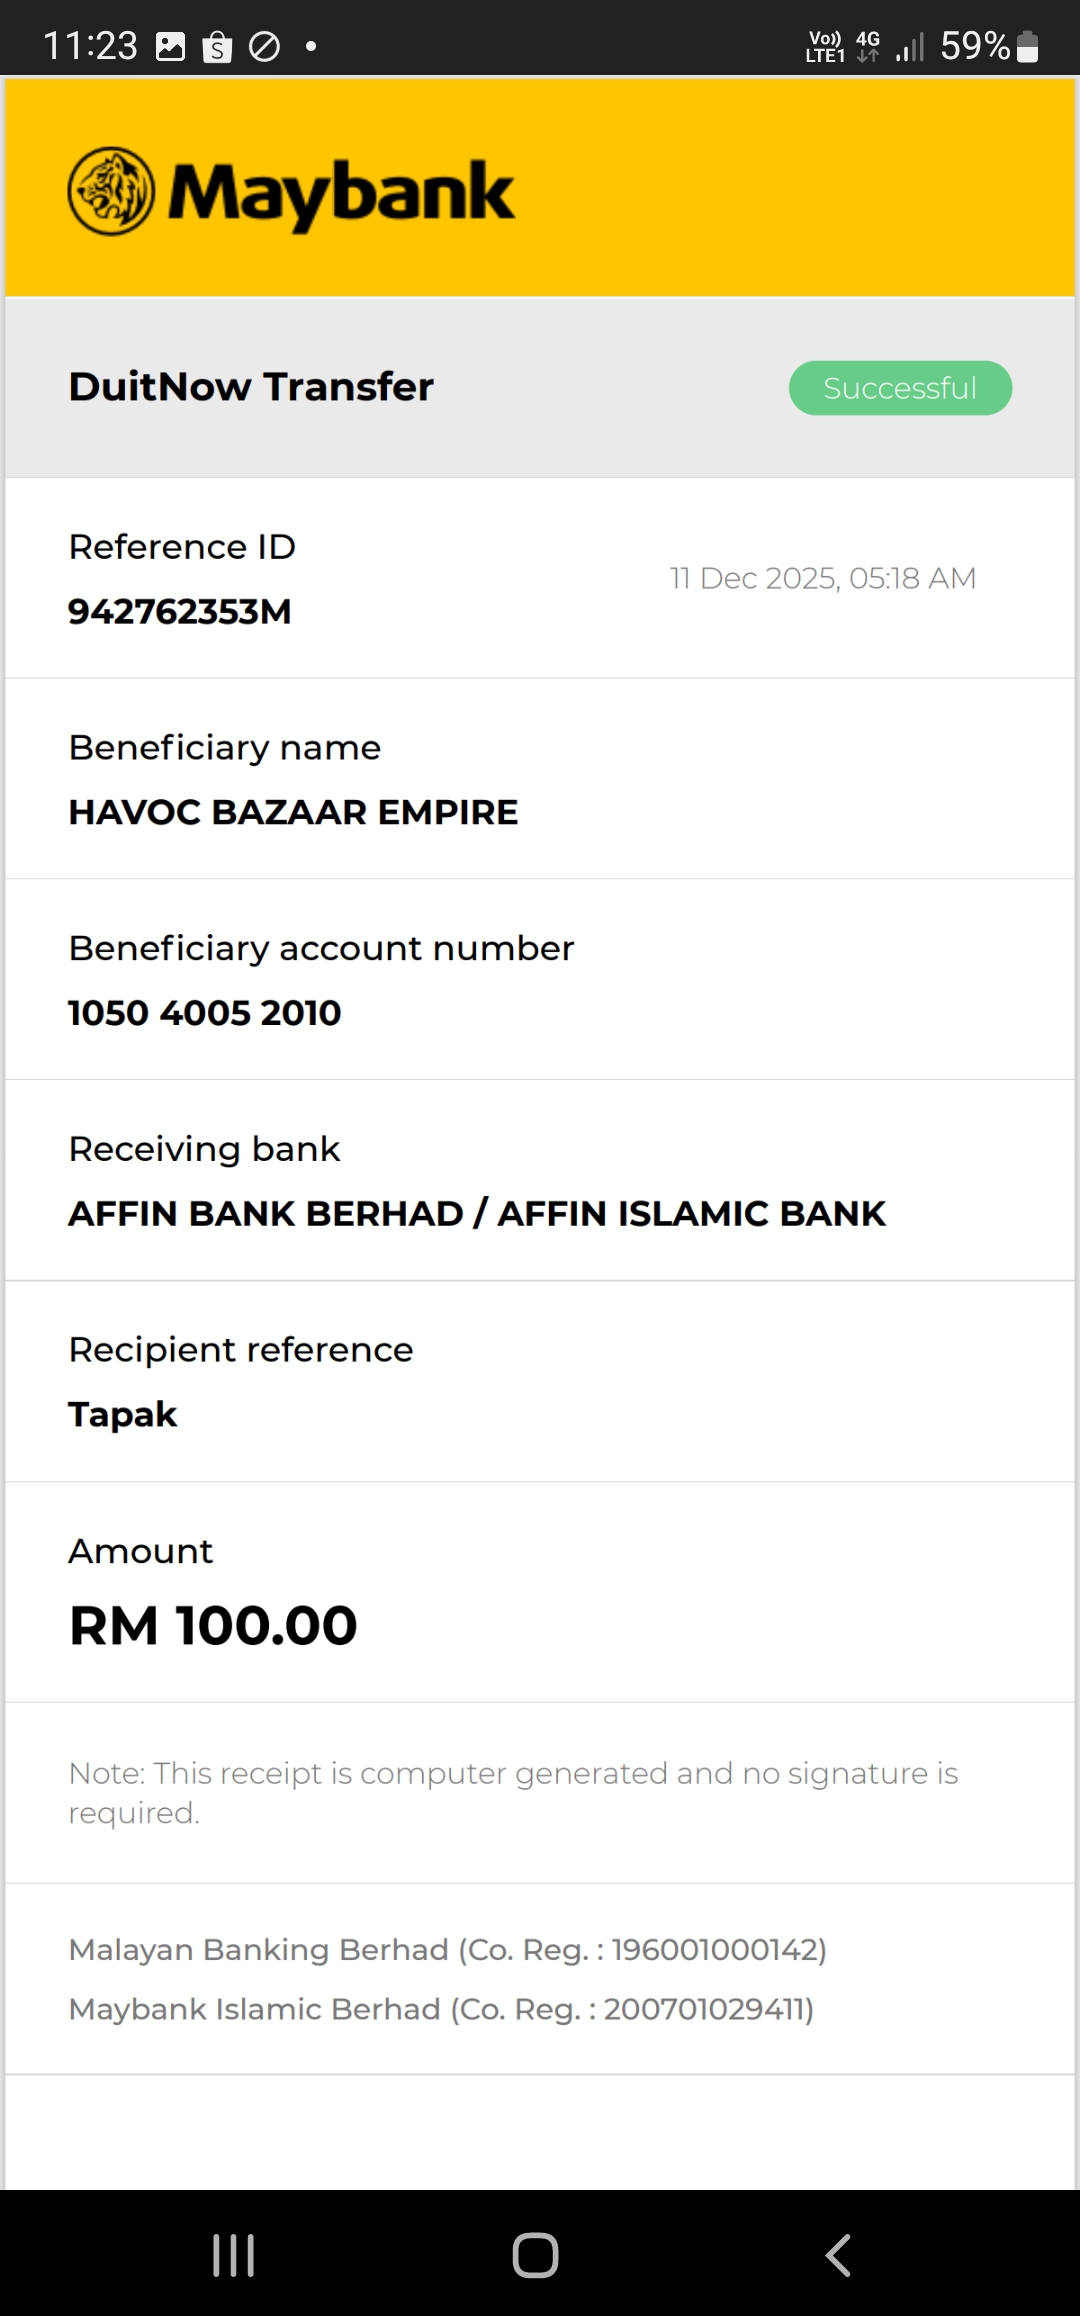Tap the DuitNow Transfer heading
Screen dimensions: 1080x2316
point(251,387)
